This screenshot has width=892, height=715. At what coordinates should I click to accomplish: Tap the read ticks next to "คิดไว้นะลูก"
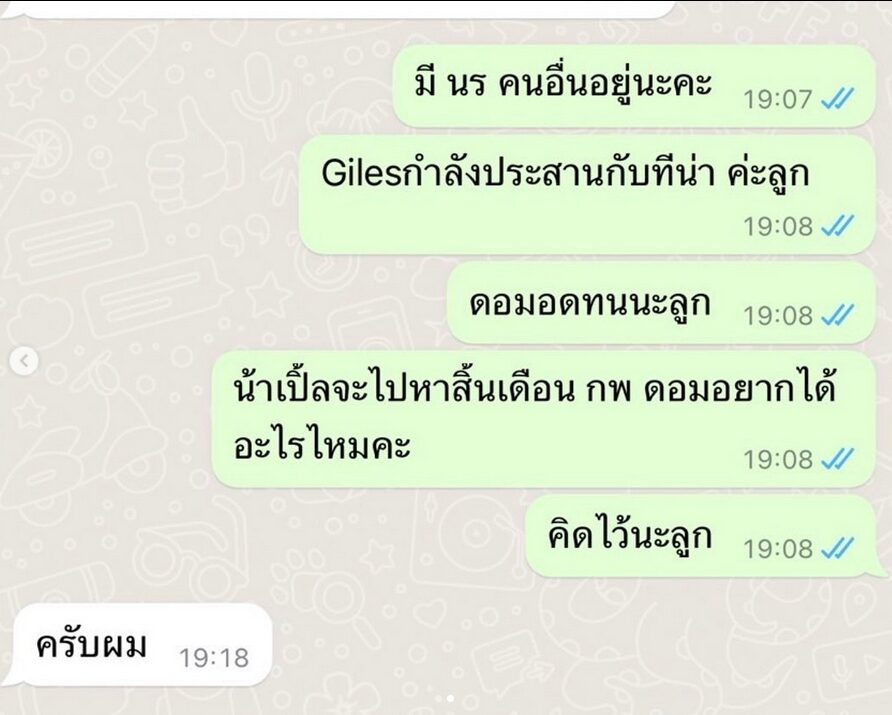click(x=837, y=548)
